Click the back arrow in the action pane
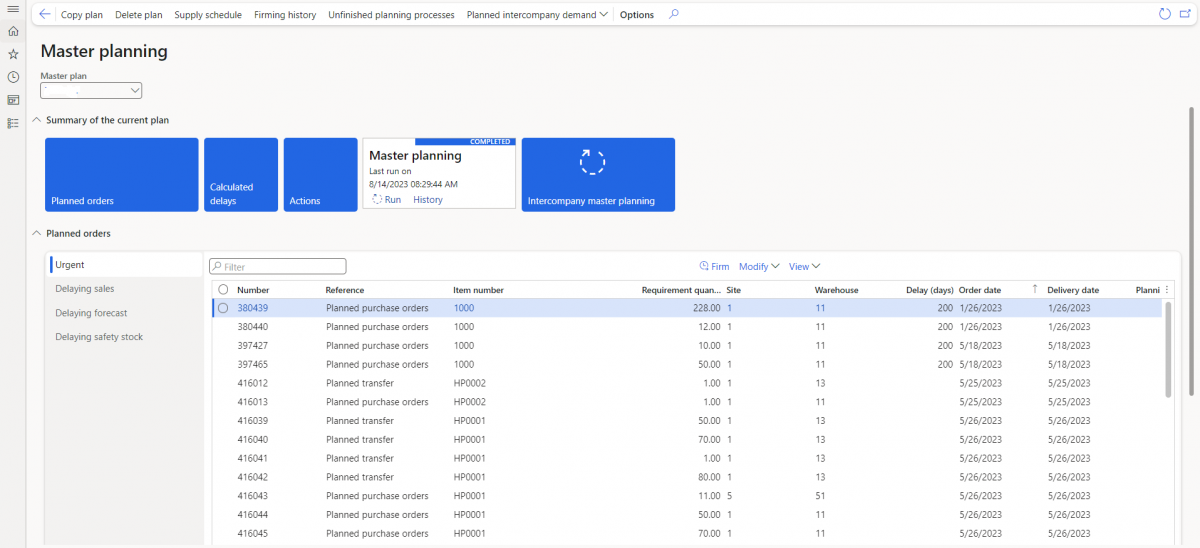The height and width of the screenshot is (548, 1200). point(45,15)
